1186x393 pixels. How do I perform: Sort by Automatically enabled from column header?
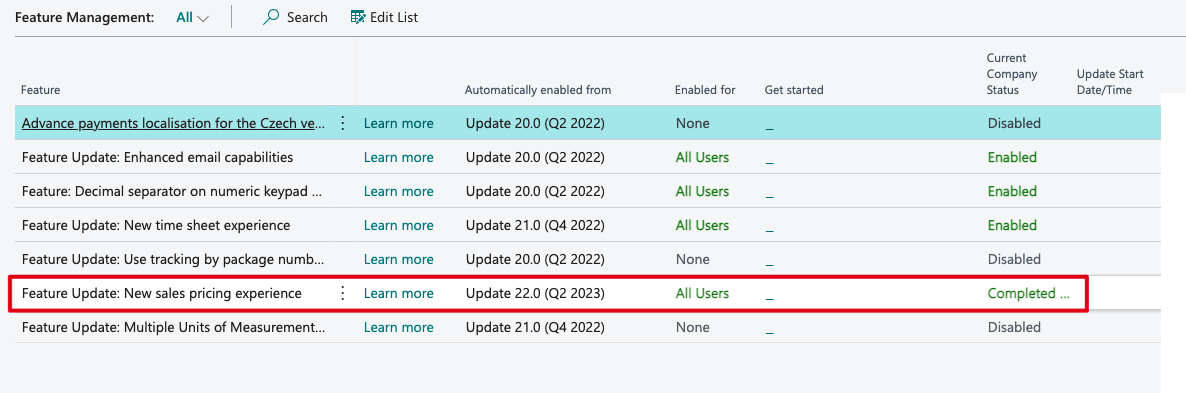(538, 90)
